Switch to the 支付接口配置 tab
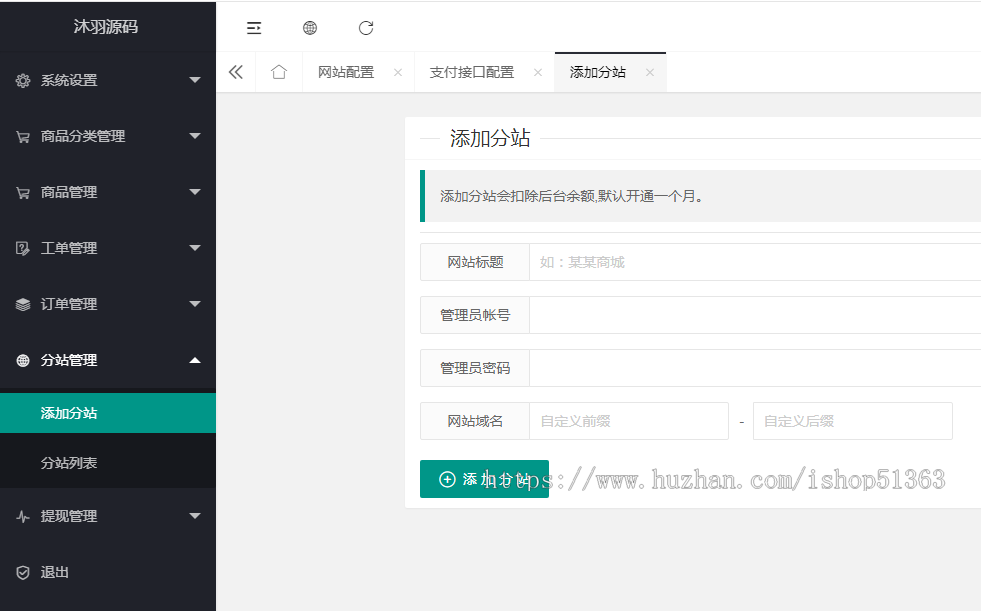 coord(472,73)
